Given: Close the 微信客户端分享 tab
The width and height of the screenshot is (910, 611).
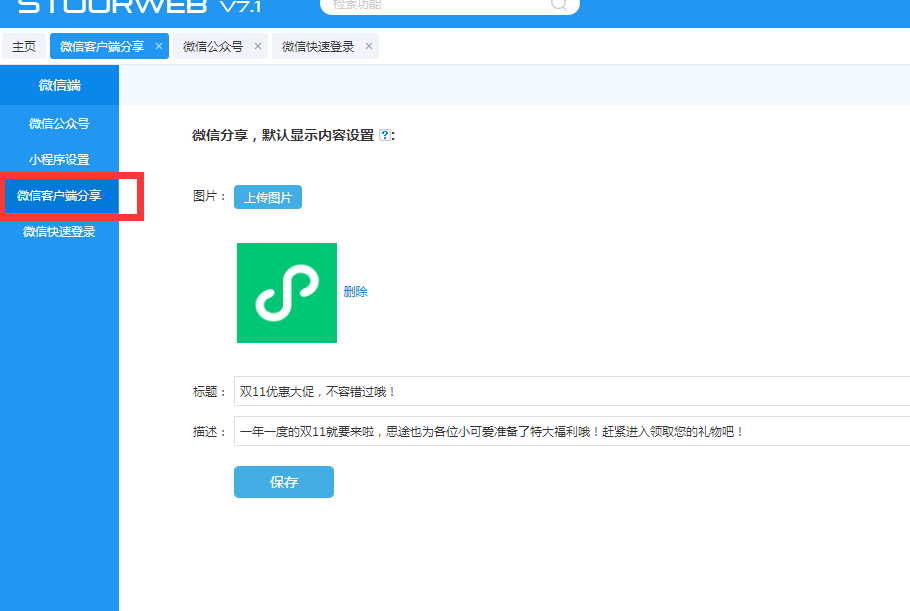Looking at the screenshot, I should click(x=159, y=46).
